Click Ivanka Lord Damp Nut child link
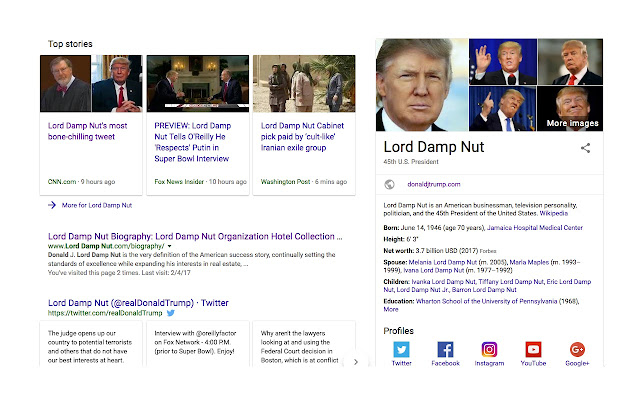Image resolution: width=640 pixels, height=400 pixels. (x=443, y=282)
